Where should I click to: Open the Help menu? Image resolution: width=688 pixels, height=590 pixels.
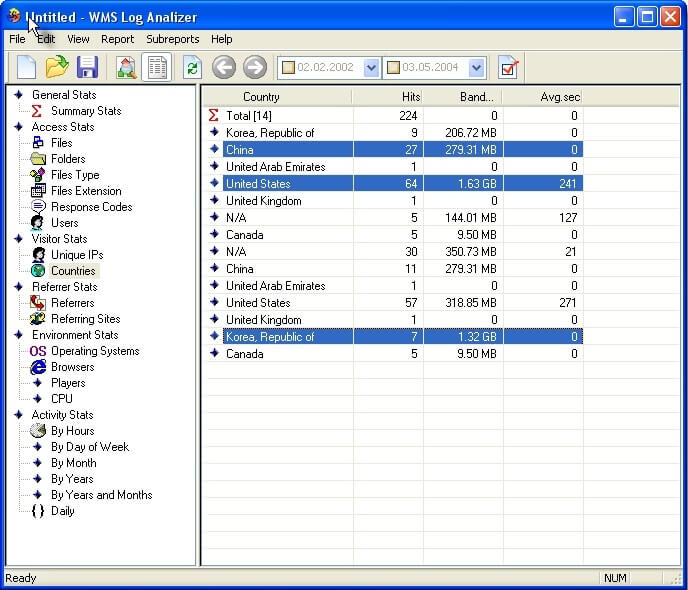tap(222, 39)
